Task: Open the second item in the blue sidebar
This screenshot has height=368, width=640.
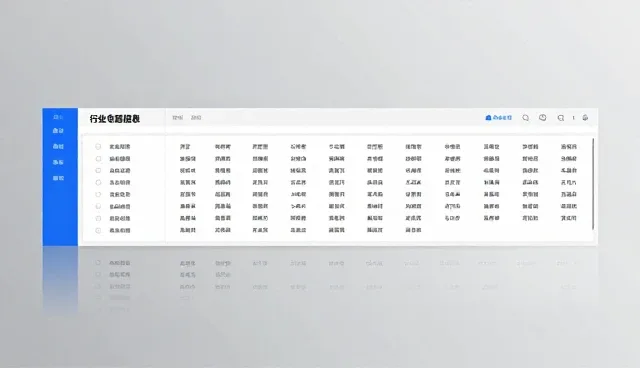Action: point(58,131)
